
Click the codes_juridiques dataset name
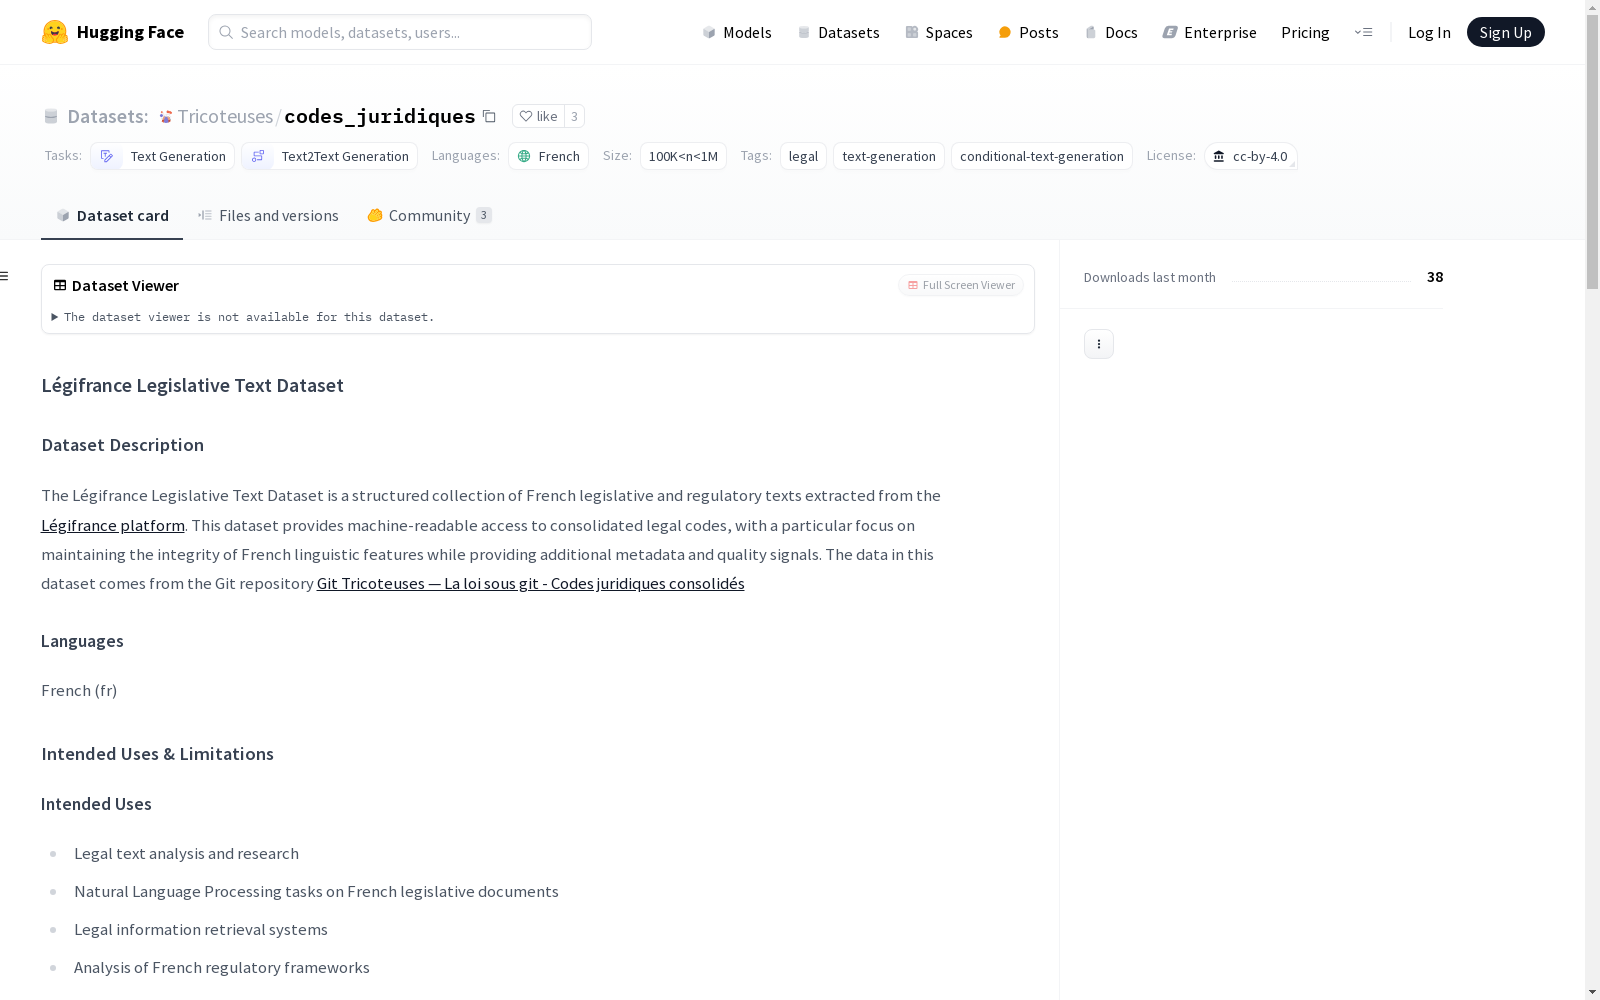tap(380, 116)
